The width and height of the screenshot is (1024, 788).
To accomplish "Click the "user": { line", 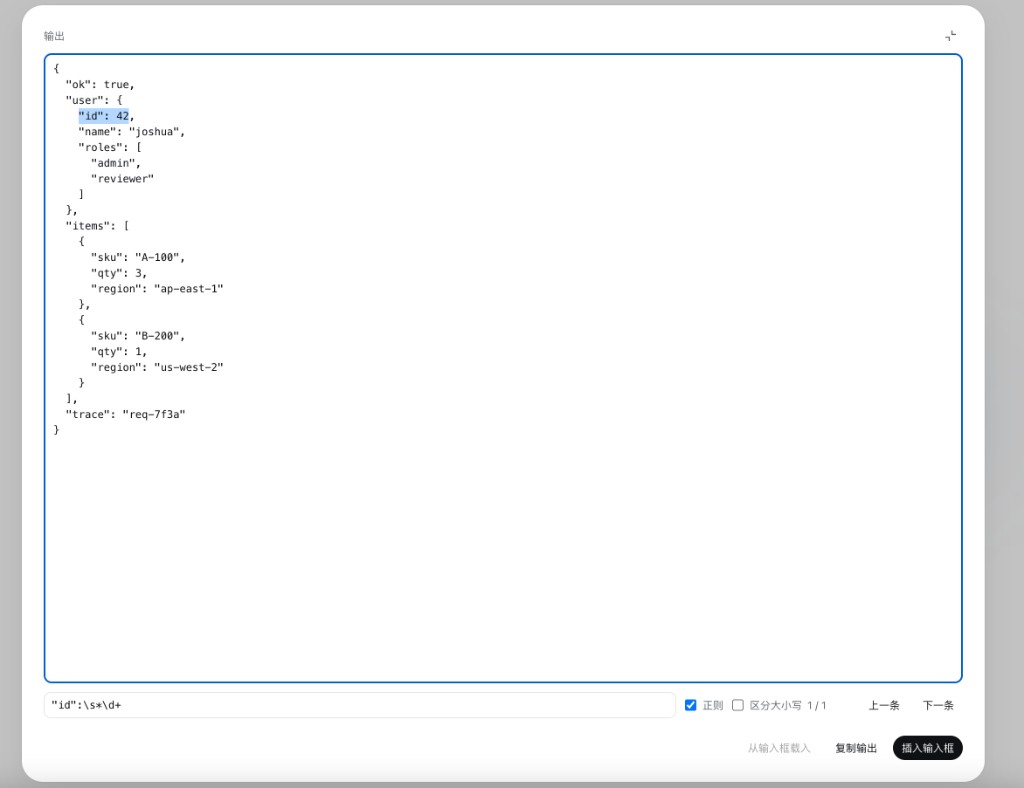I will point(94,101).
